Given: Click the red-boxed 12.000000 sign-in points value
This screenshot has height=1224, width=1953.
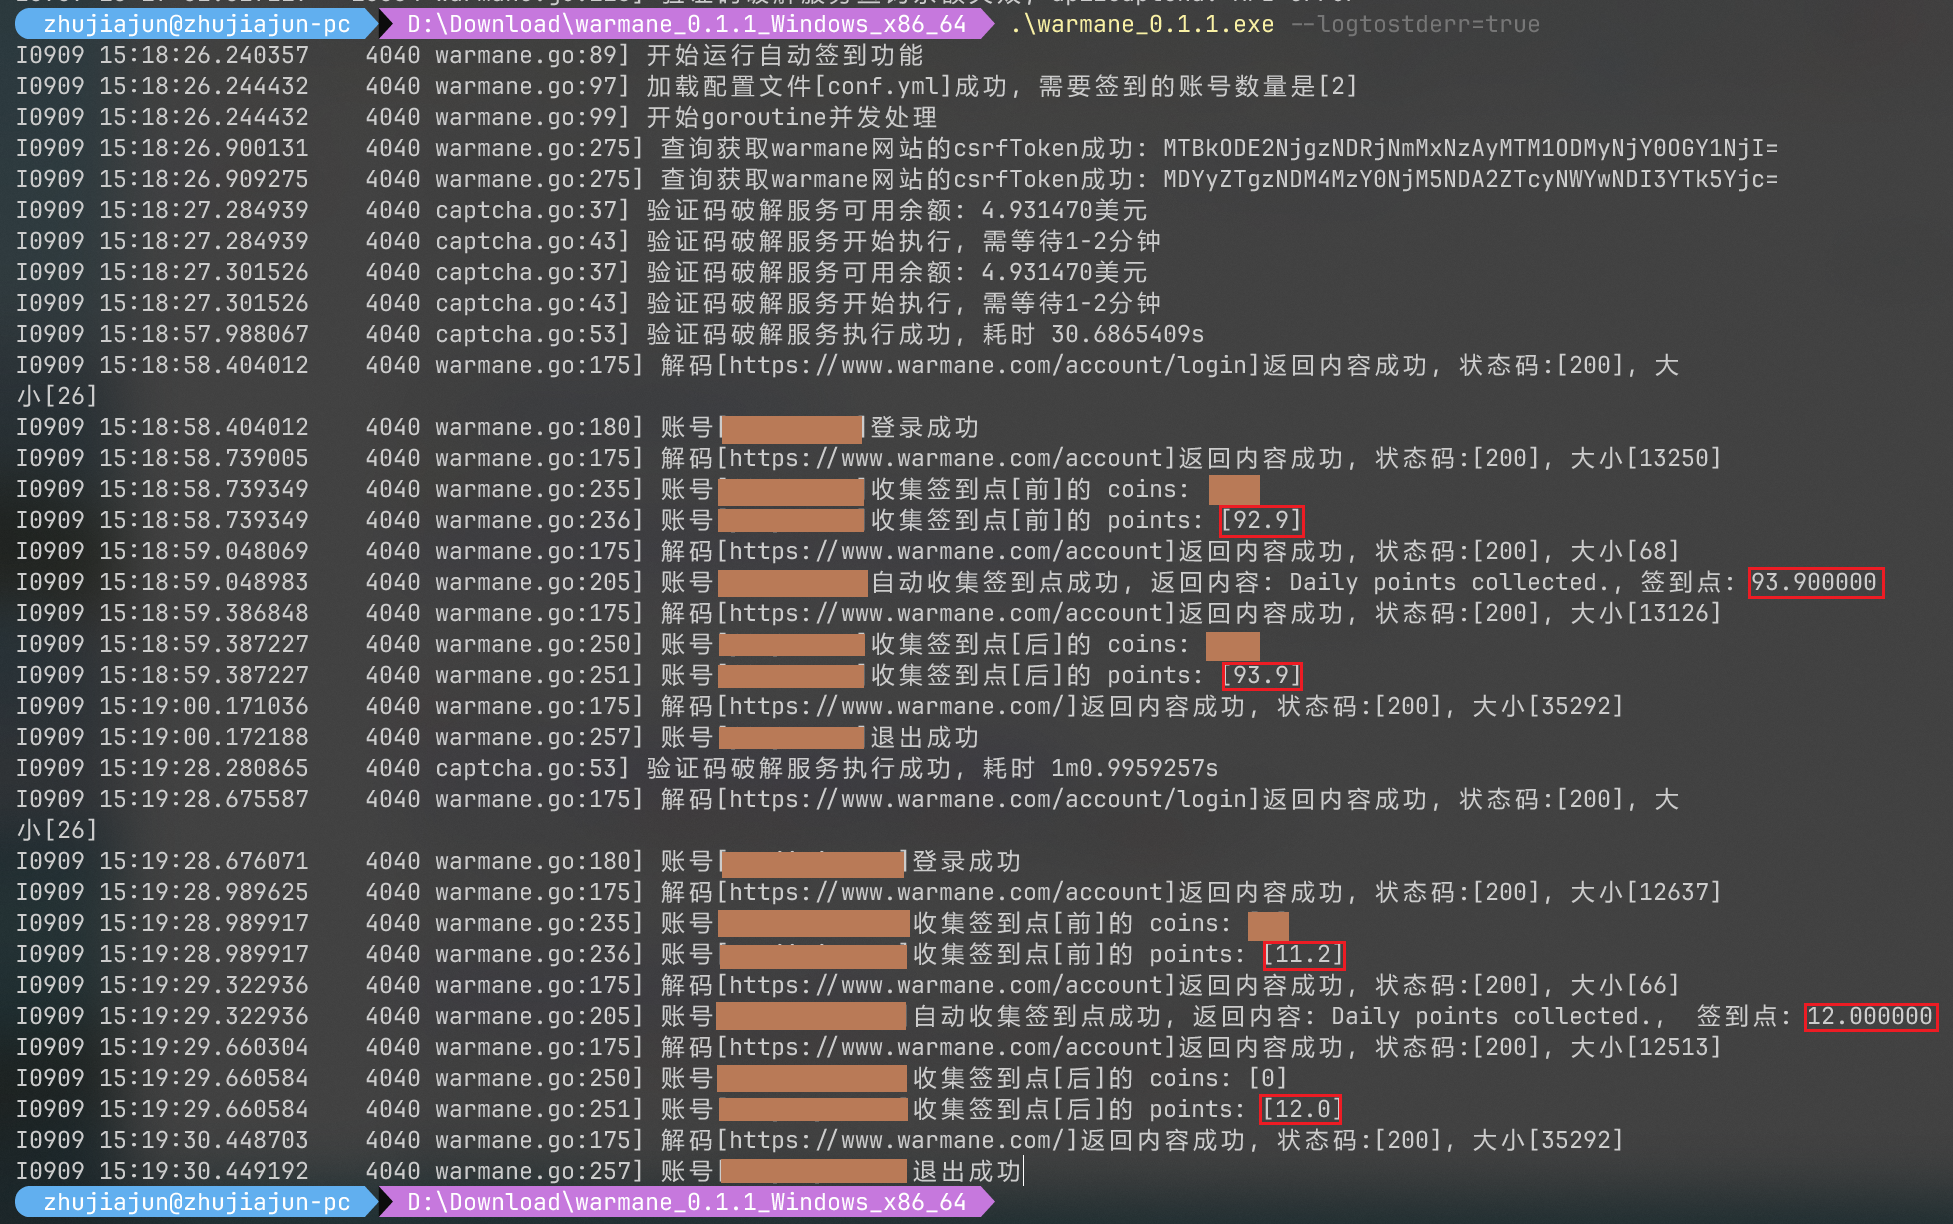Looking at the screenshot, I should click(1869, 1016).
